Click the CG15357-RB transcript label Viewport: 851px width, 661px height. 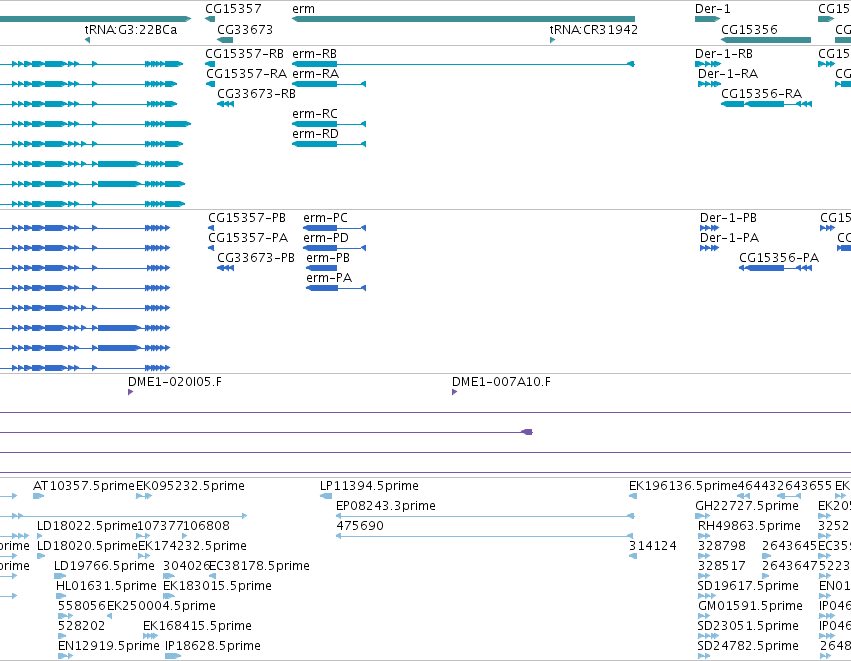point(244,54)
